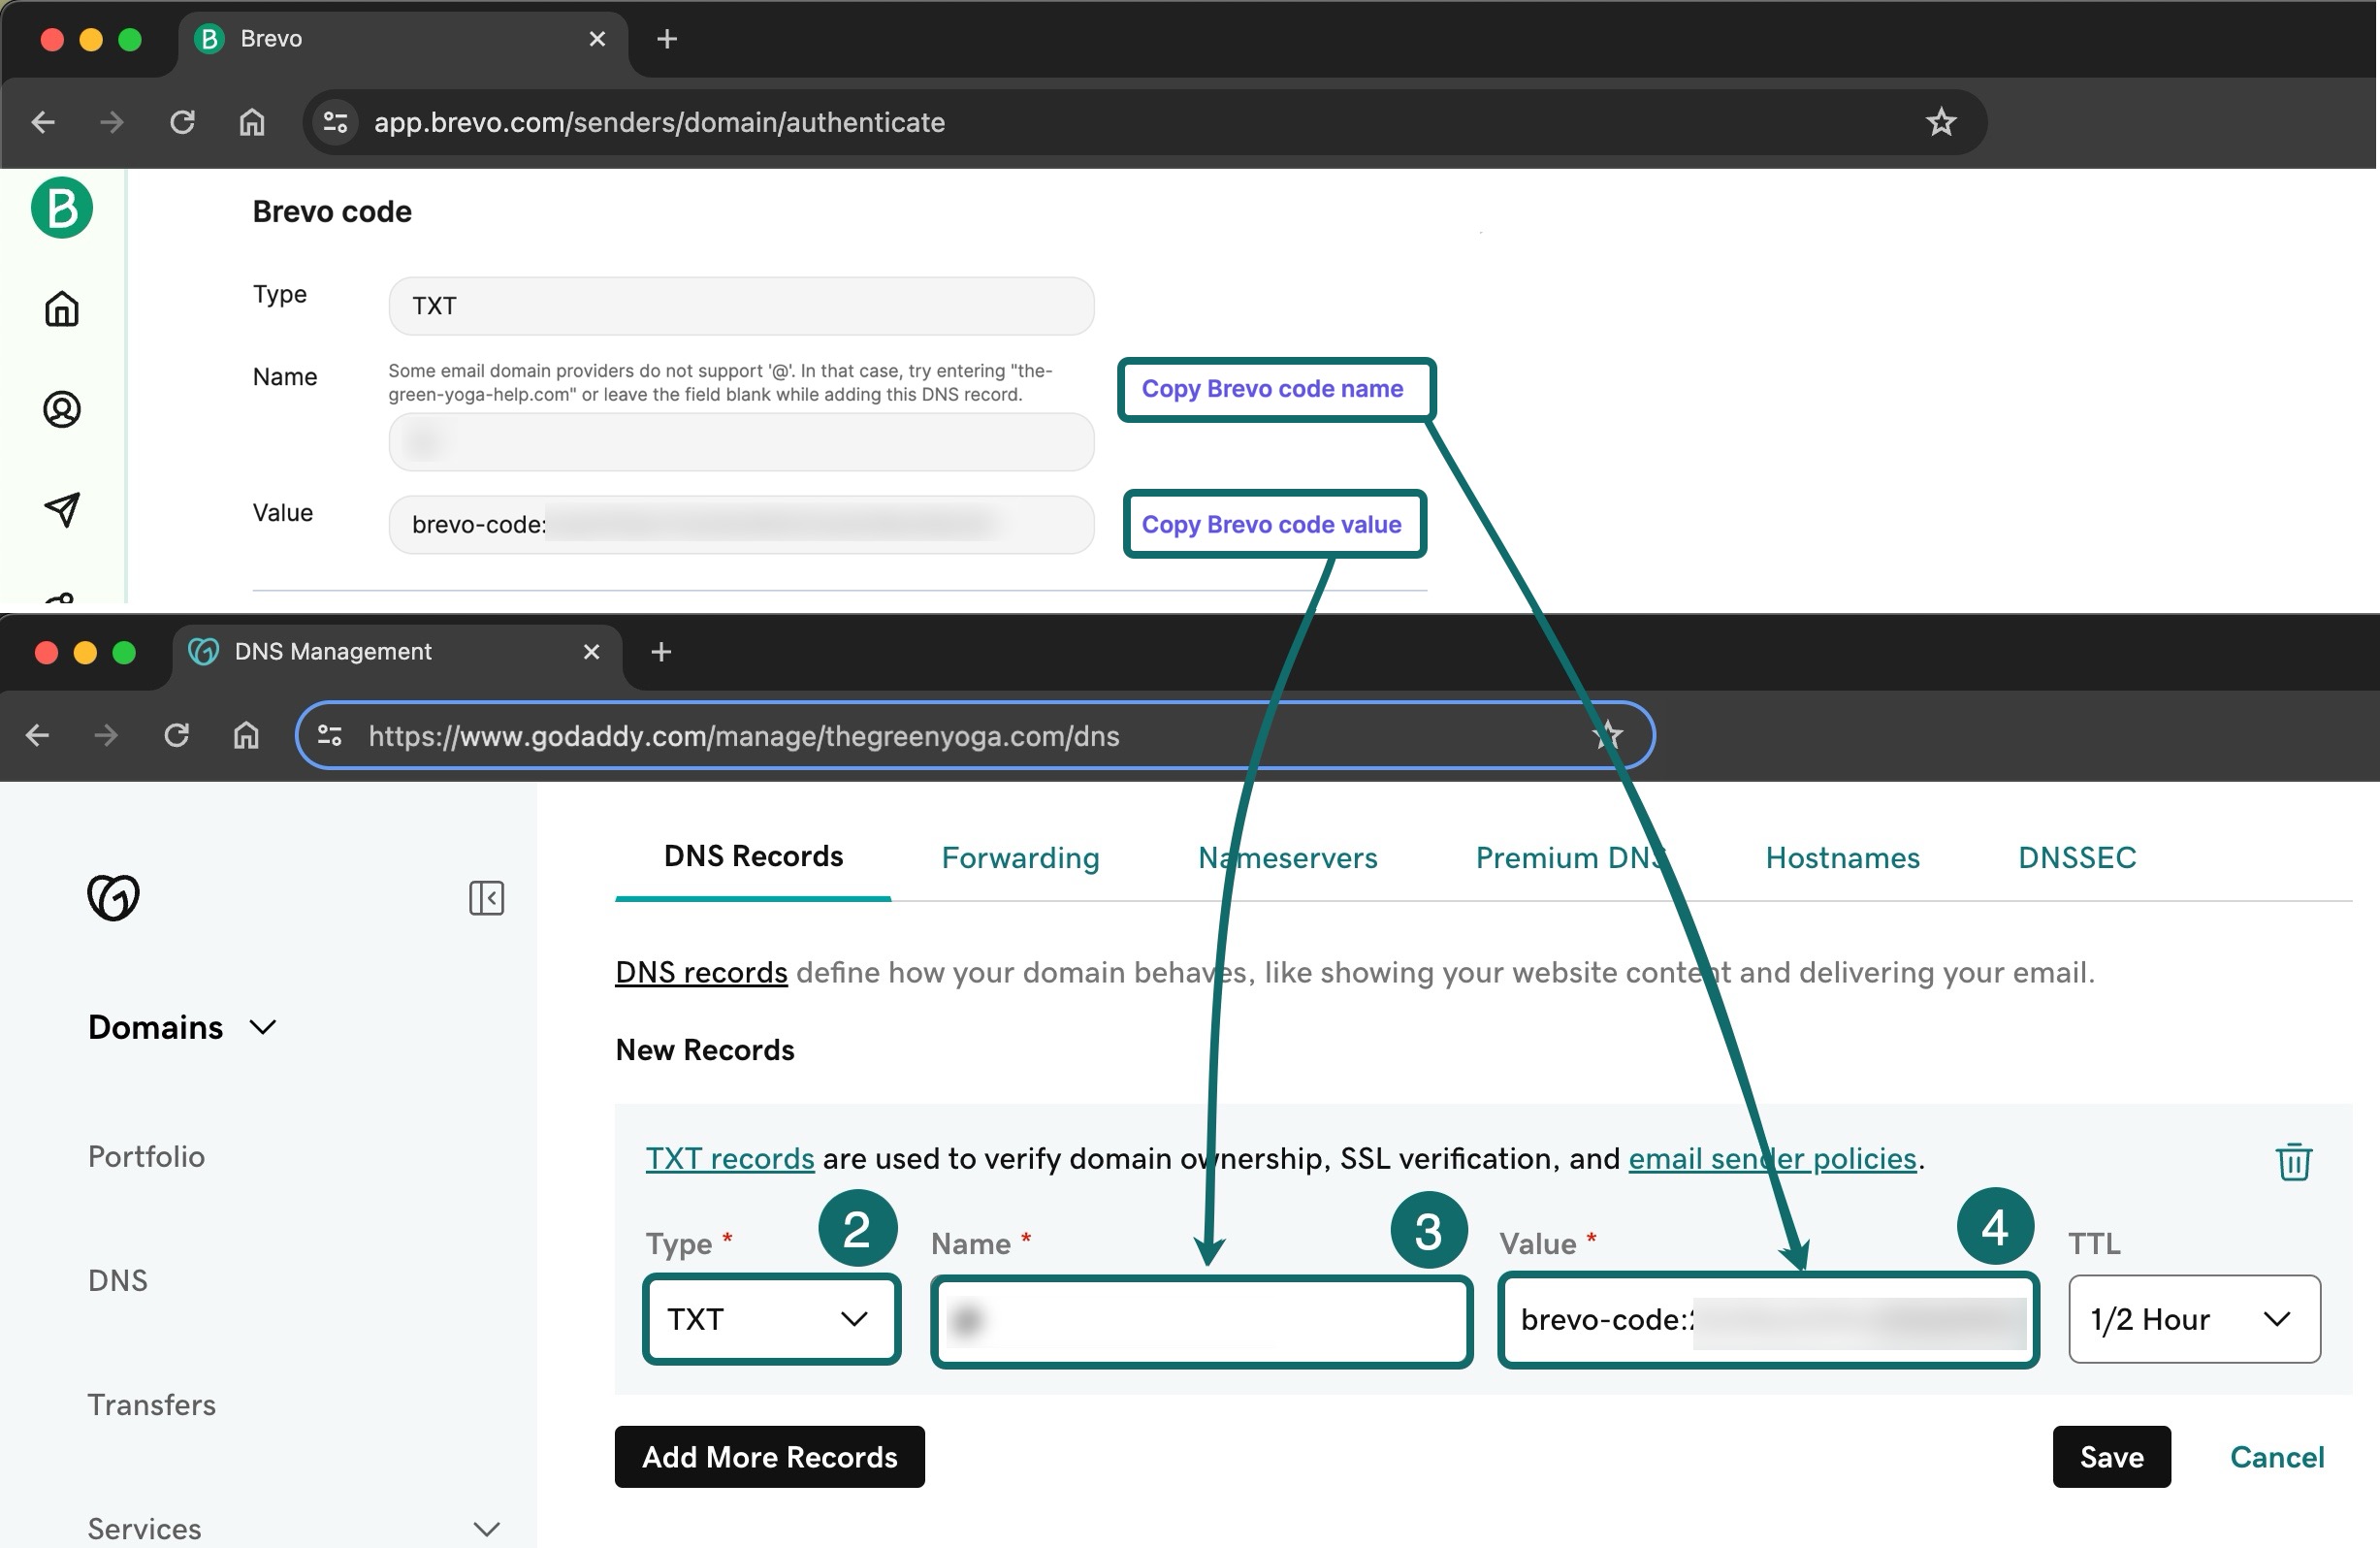Open the TXT records help link
Image resolution: width=2380 pixels, height=1548 pixels.
(729, 1158)
